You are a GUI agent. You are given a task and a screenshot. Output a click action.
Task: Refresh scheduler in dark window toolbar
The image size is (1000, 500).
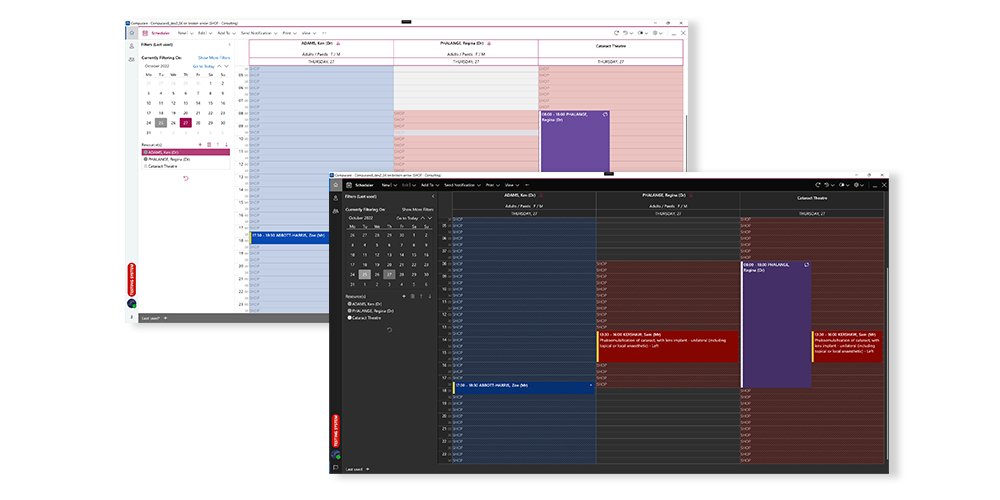click(818, 185)
